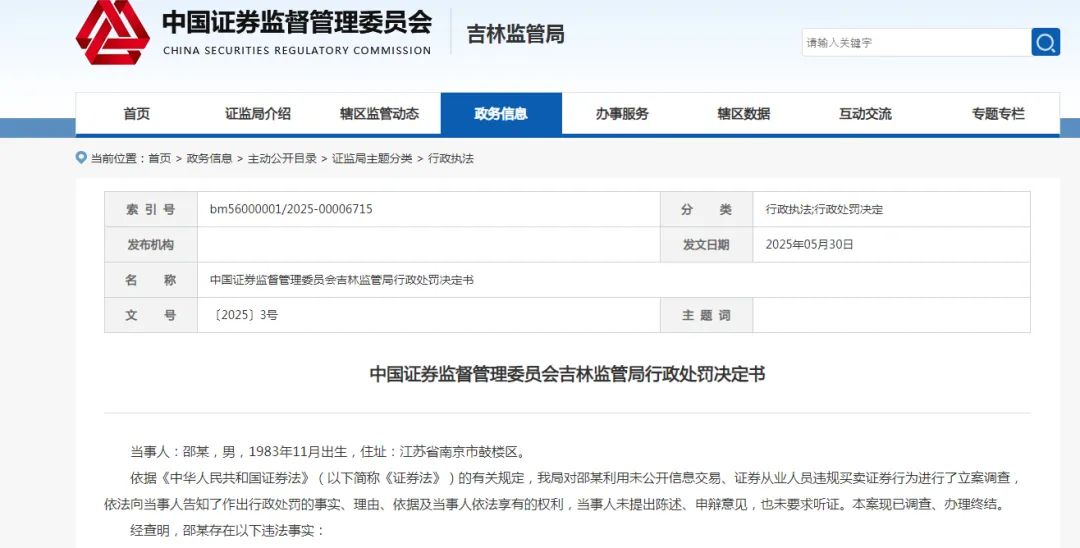Click CHINA SECURITIES REGULATORY COMMISSION subtitle

(297, 50)
